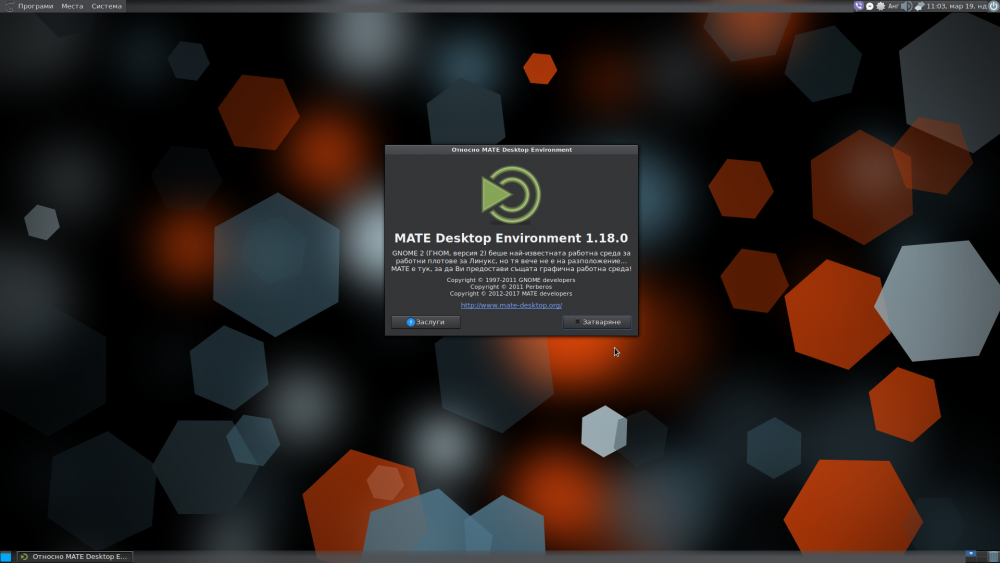Open the volume control speaker icon
1000x563 pixels.
[x=907, y=6]
